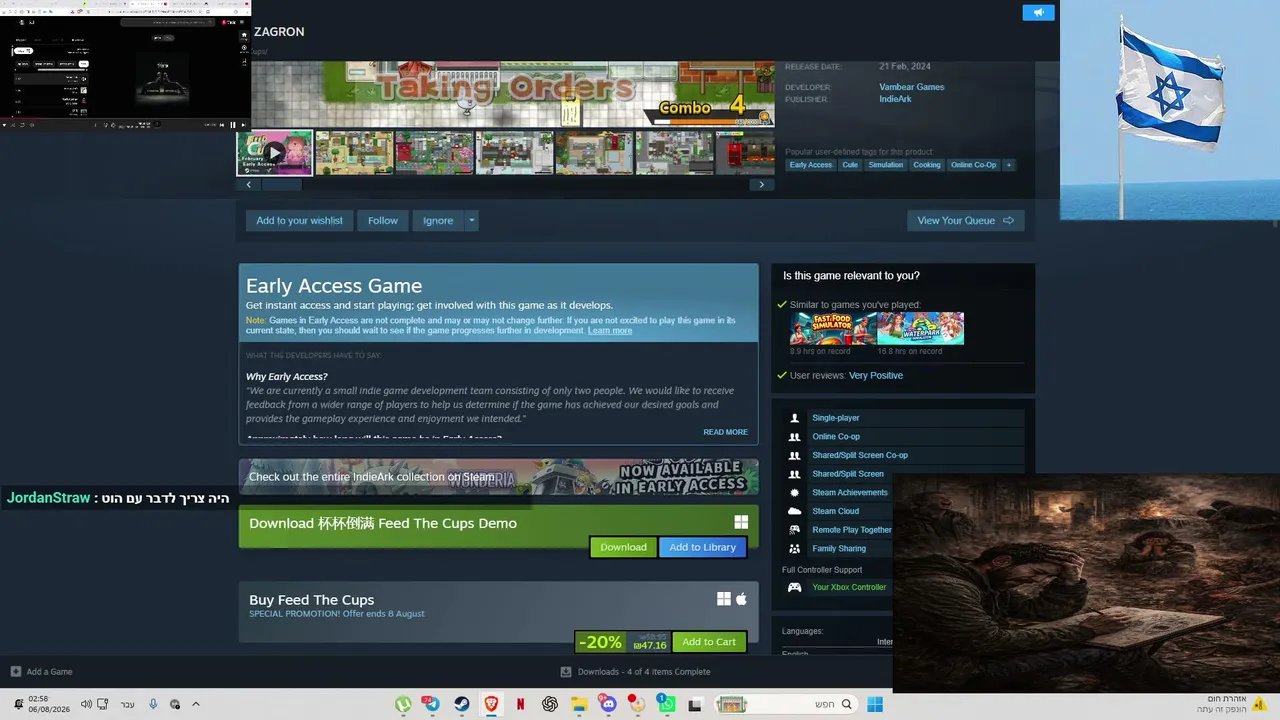Open uTorrent from the taskbar

(403, 704)
